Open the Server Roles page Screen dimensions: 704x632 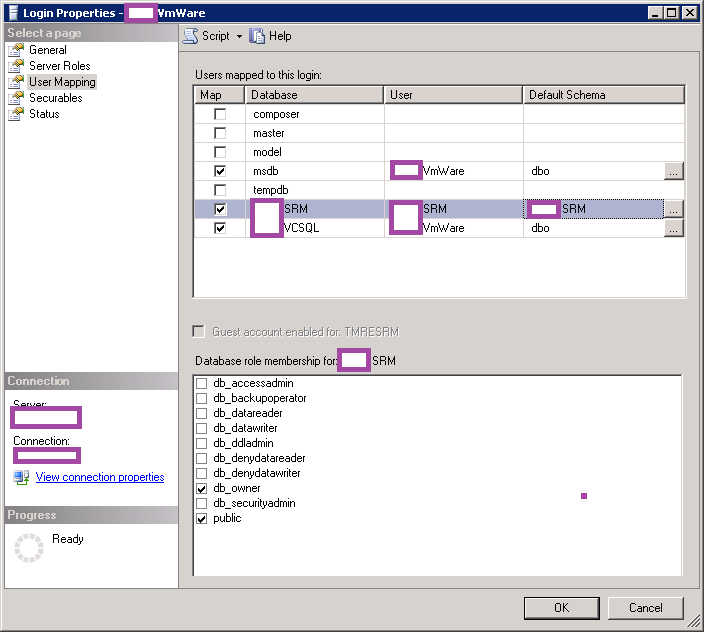pos(60,66)
